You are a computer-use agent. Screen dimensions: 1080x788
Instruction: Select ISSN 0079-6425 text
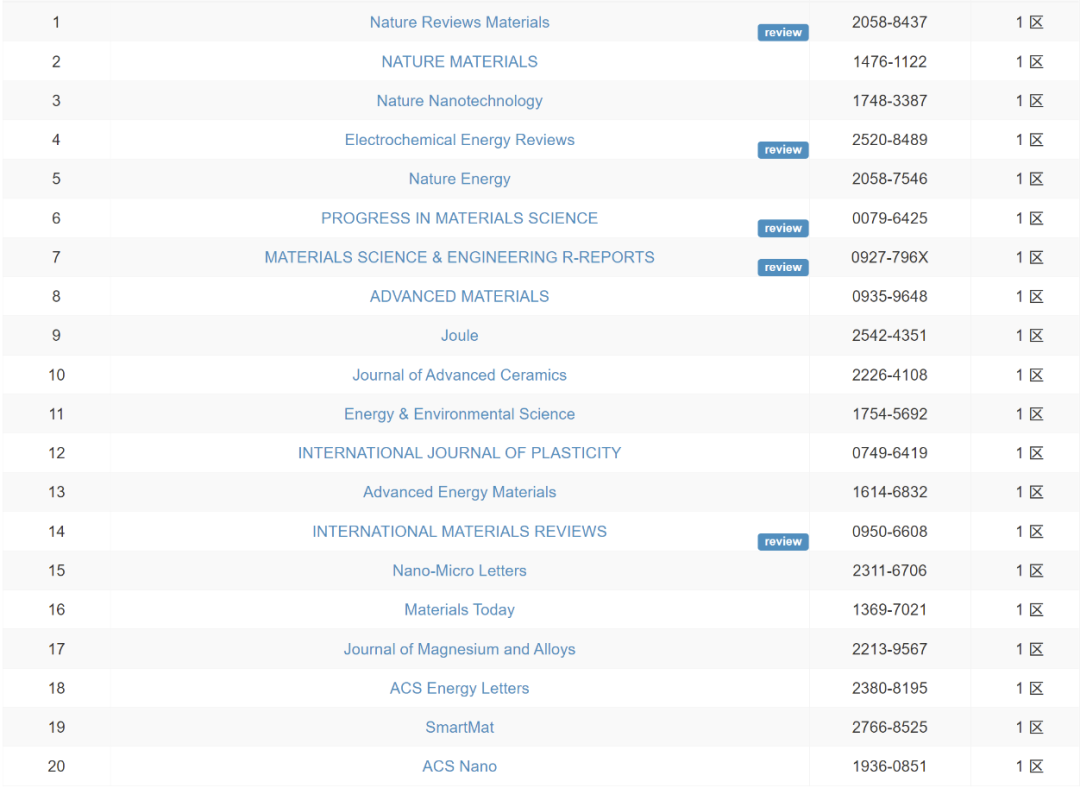click(x=889, y=218)
